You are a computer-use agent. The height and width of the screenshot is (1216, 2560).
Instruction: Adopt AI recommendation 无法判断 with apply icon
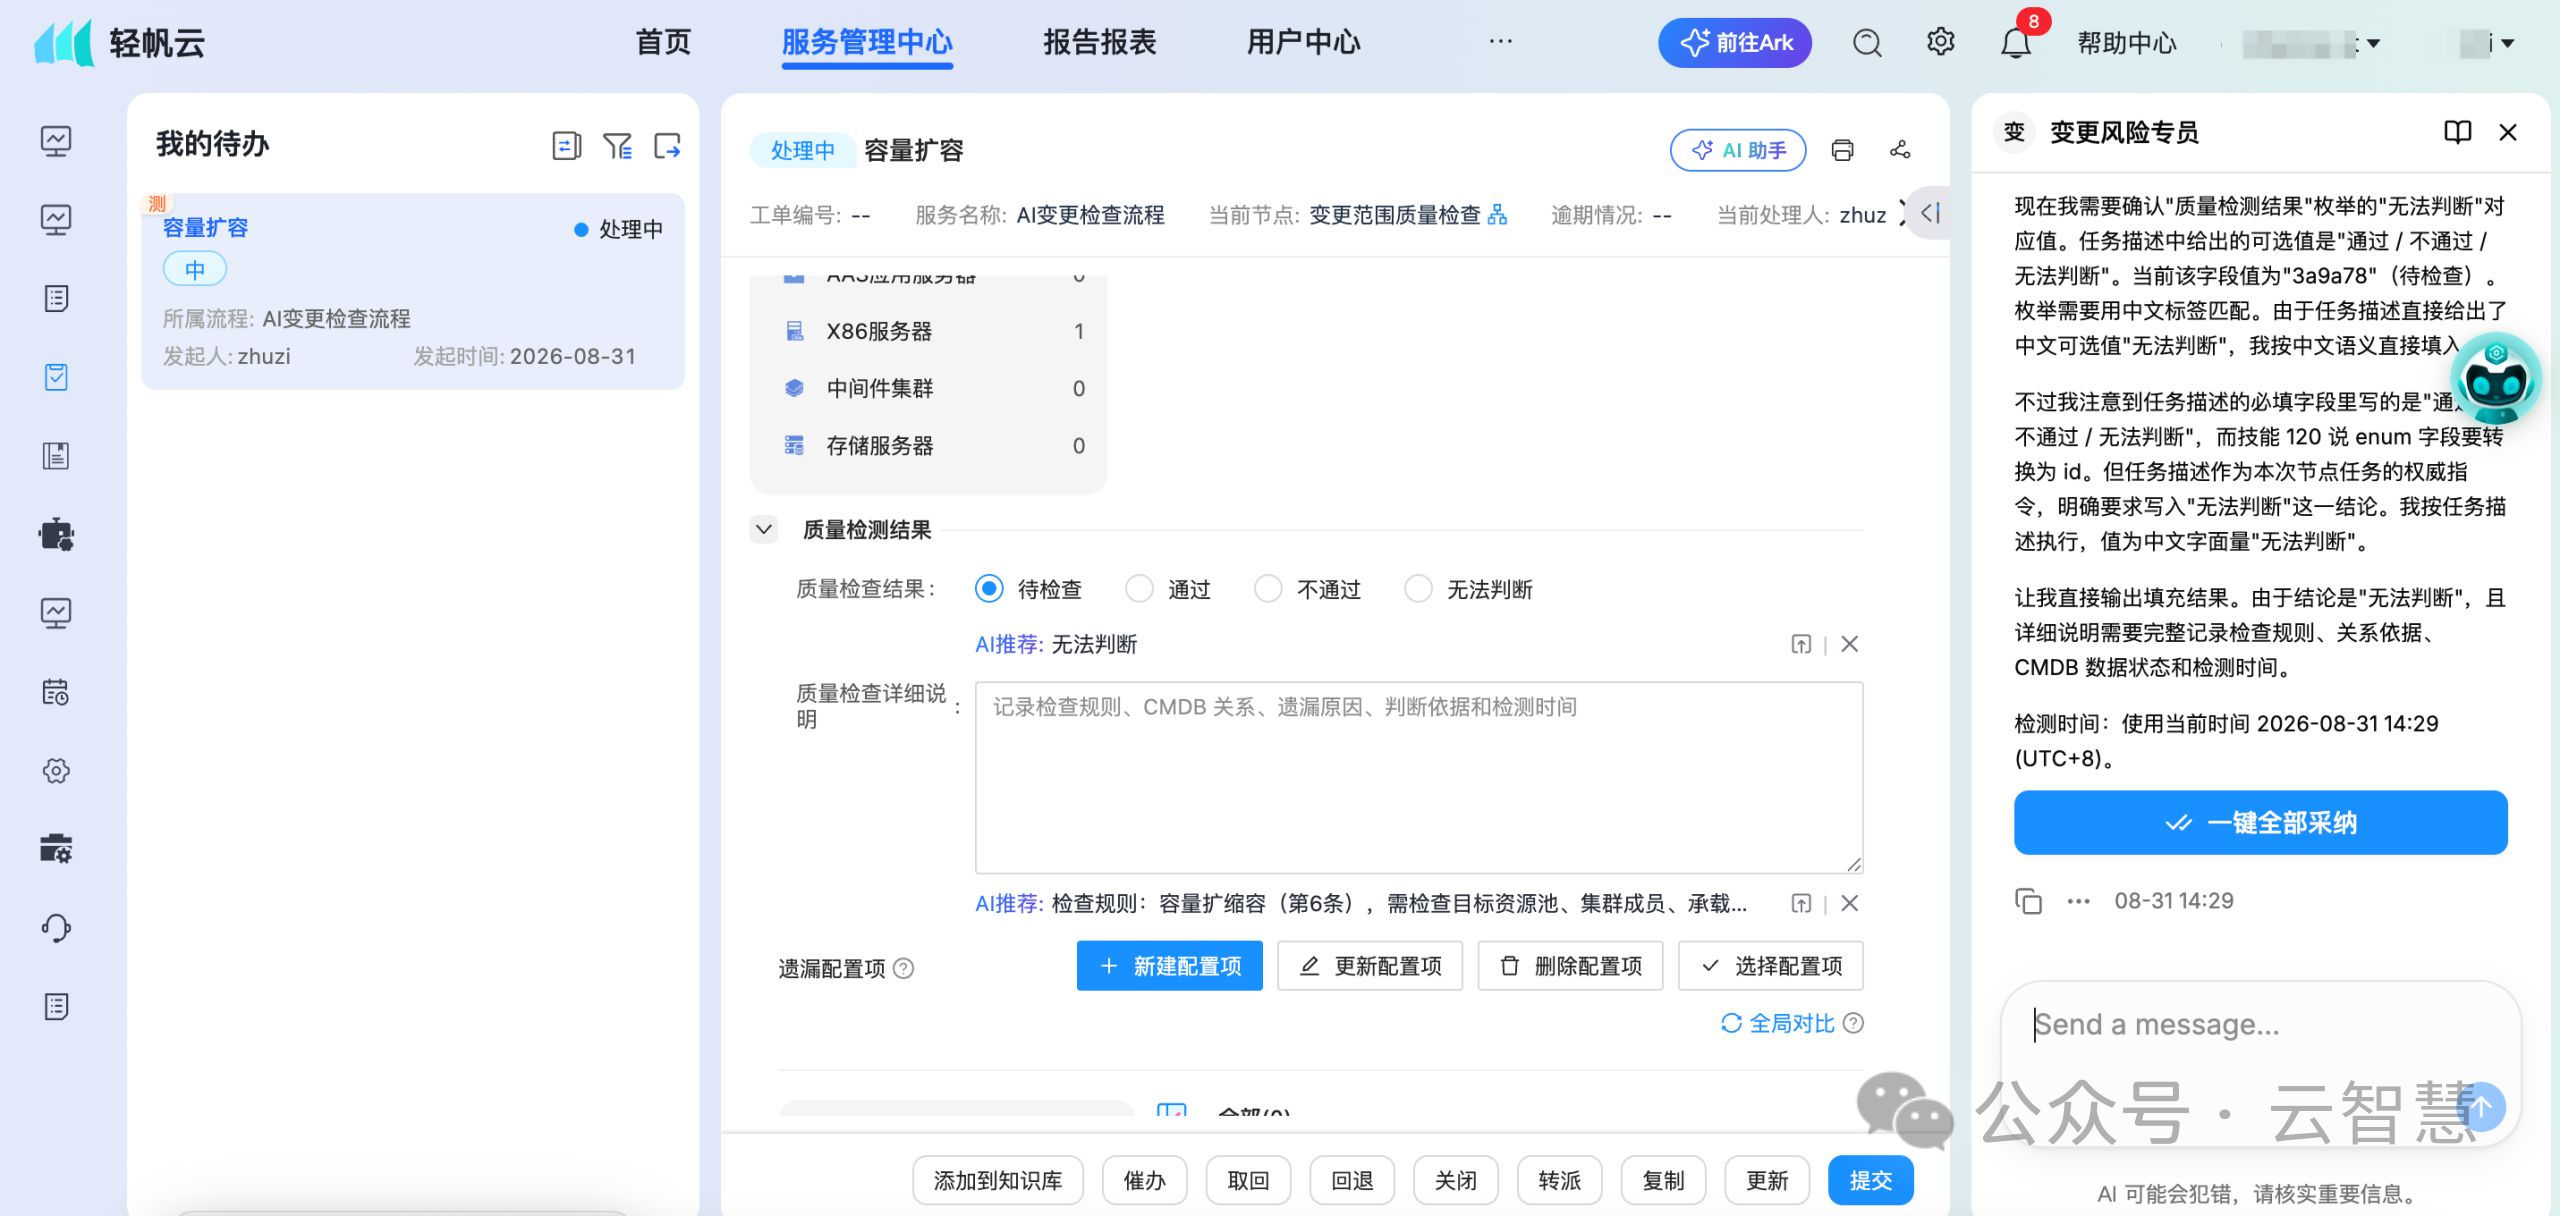pos(1801,645)
